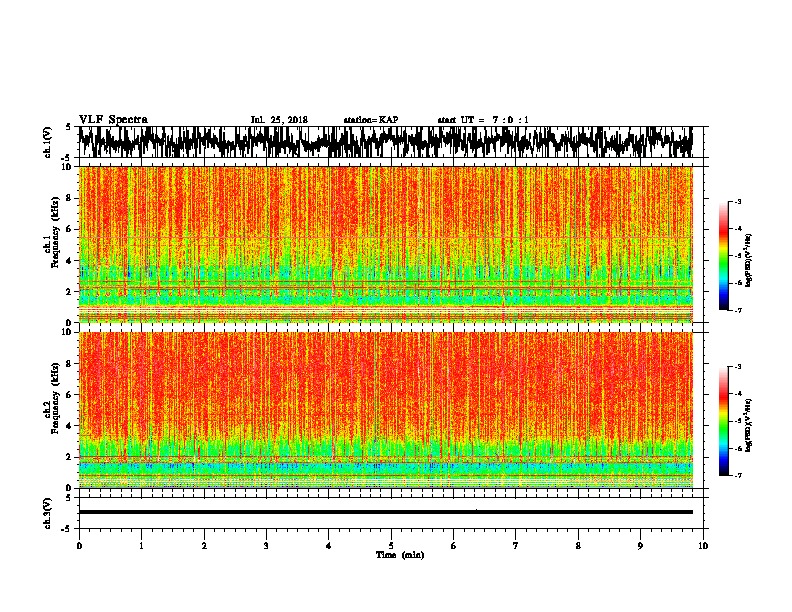Select the '6' kHz tick on ch.1 spectrogram
792x612 pixels.
(70, 230)
